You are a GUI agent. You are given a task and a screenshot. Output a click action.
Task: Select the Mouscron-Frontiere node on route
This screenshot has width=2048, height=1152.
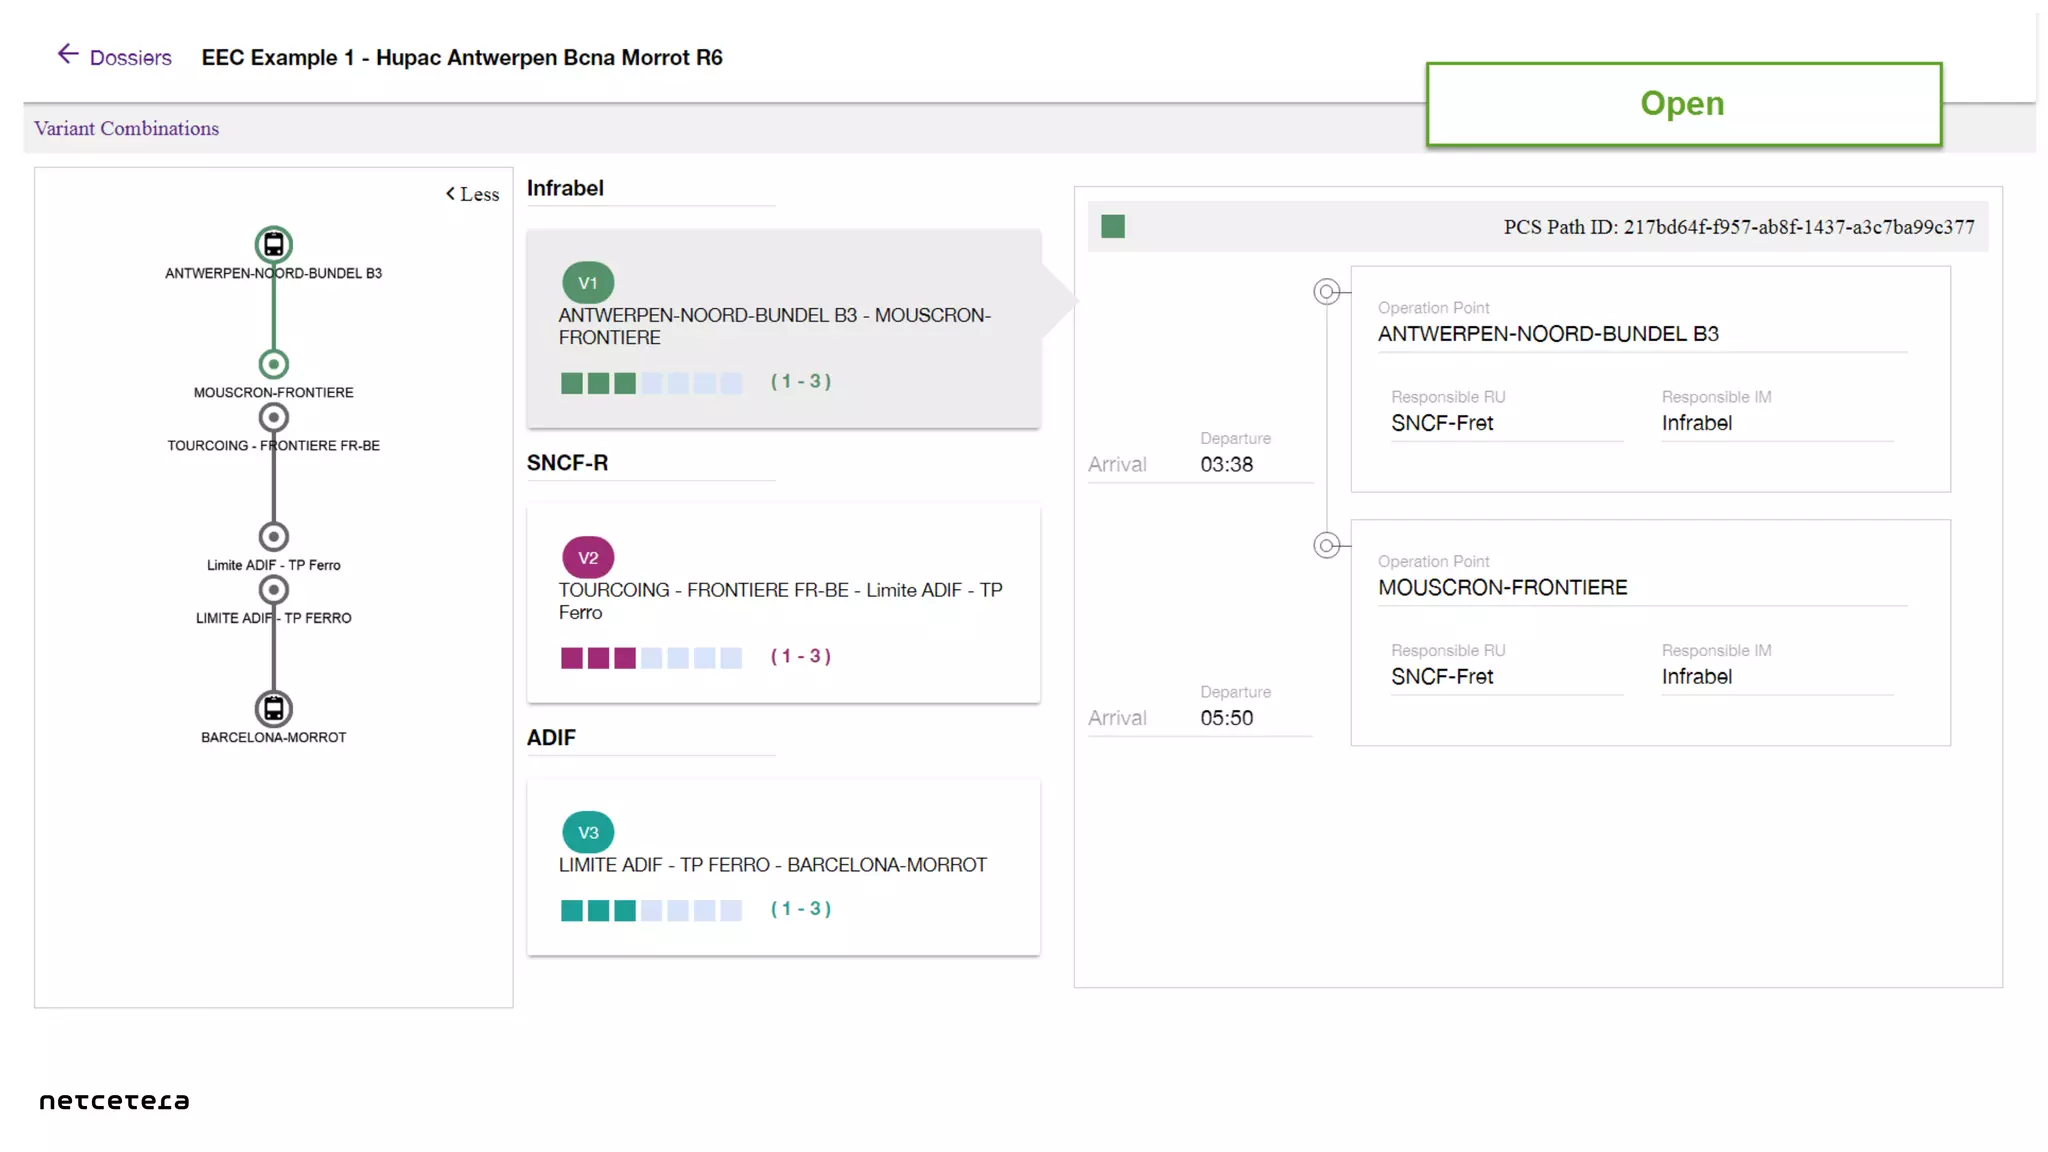pos(273,364)
